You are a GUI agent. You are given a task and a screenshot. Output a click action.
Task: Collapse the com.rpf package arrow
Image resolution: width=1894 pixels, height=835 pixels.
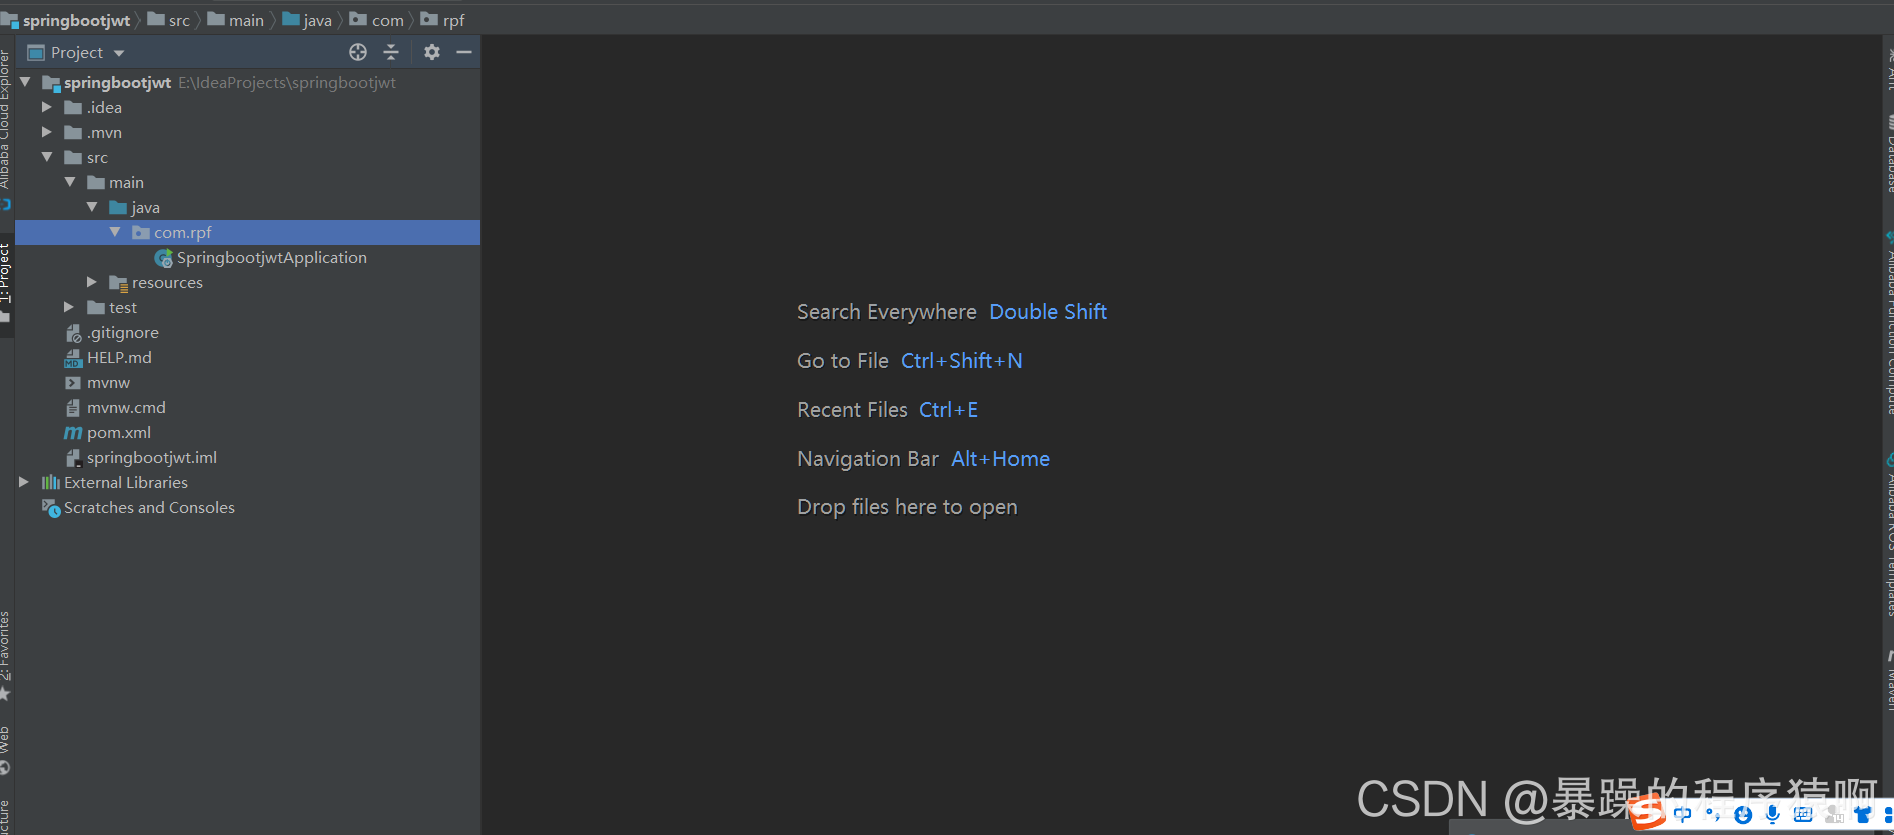click(115, 232)
